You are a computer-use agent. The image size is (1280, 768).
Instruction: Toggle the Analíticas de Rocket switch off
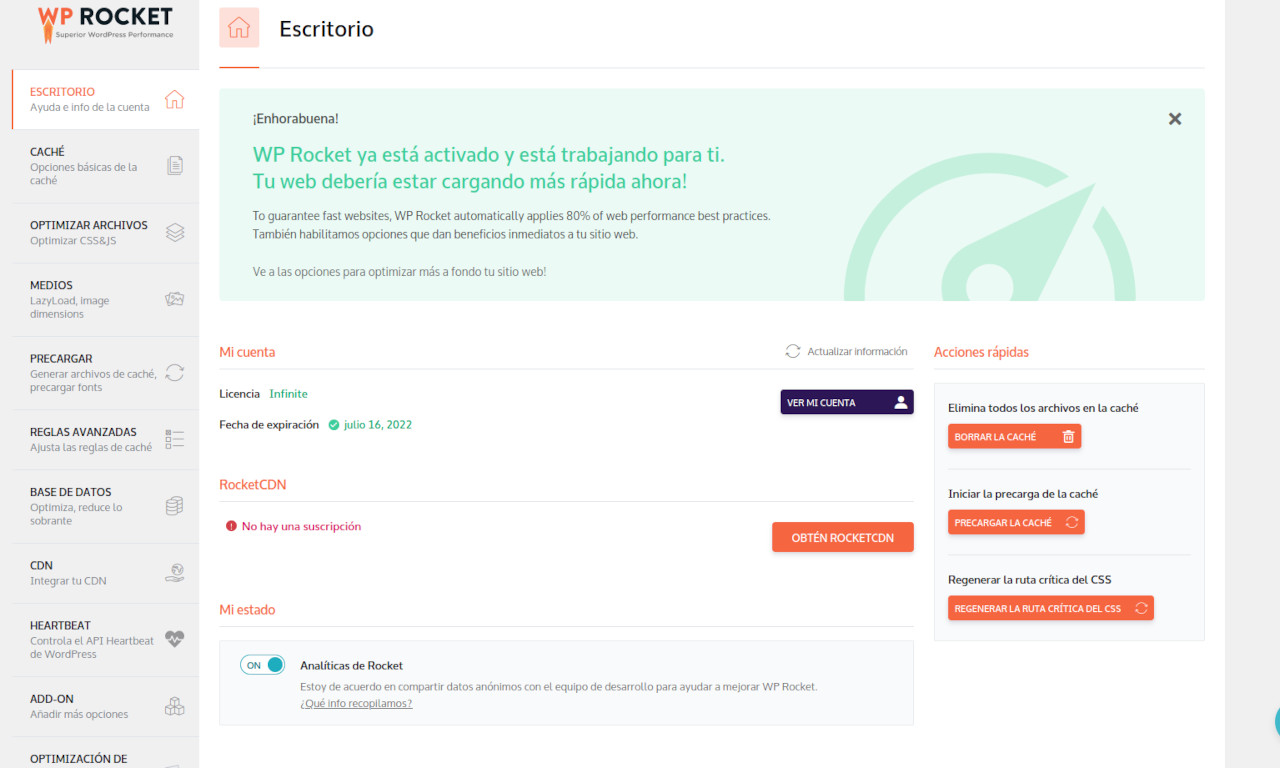click(263, 665)
